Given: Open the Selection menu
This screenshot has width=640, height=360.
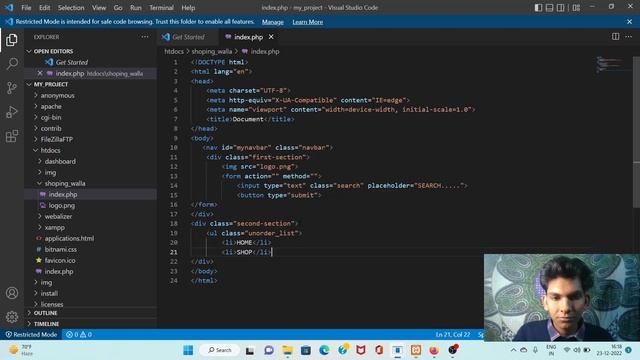Looking at the screenshot, I should click(71, 8).
